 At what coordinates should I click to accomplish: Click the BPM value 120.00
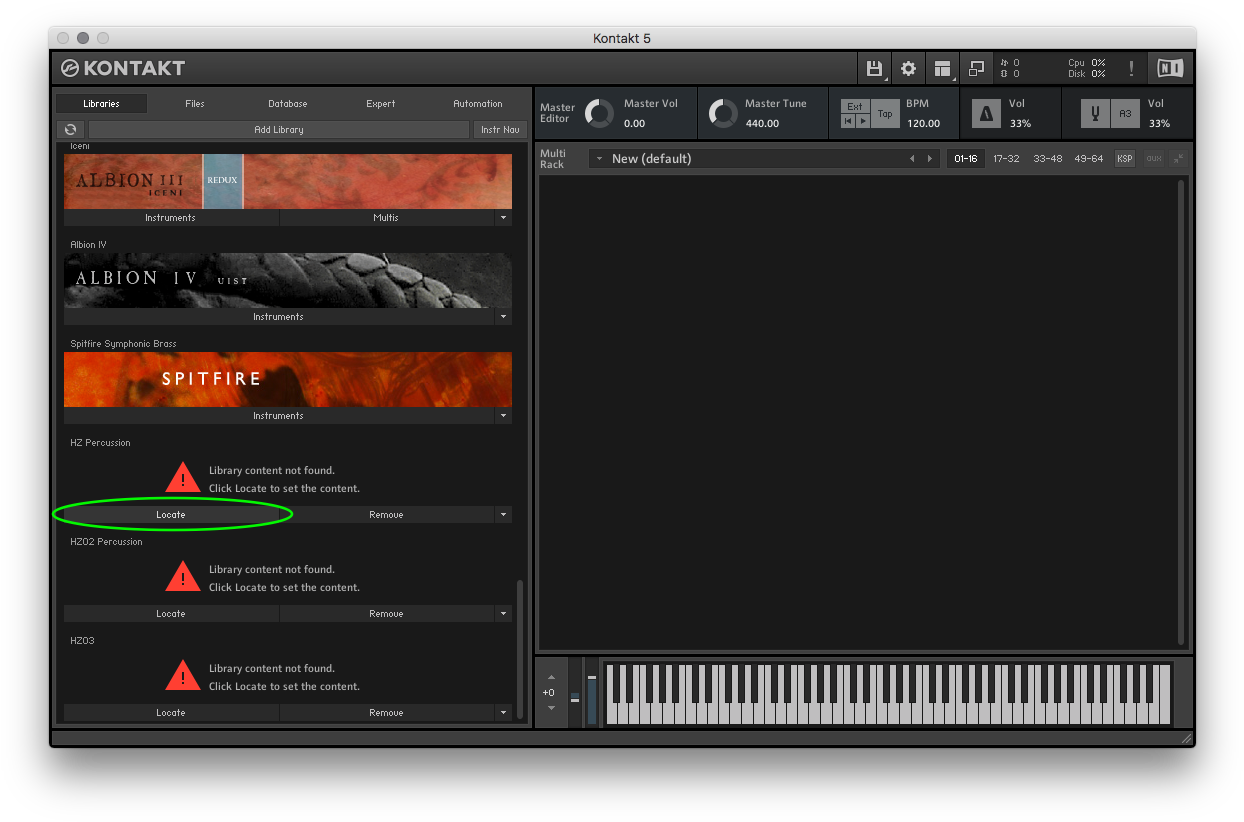(923, 124)
